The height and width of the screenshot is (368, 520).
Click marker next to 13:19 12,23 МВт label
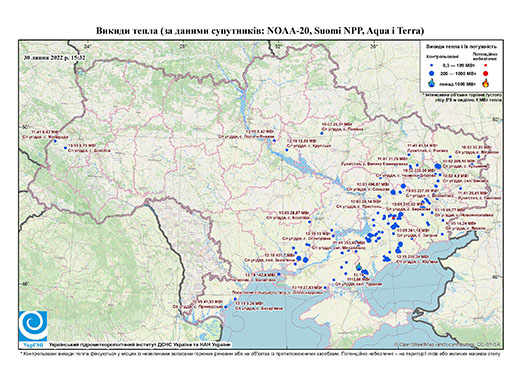(287, 150)
